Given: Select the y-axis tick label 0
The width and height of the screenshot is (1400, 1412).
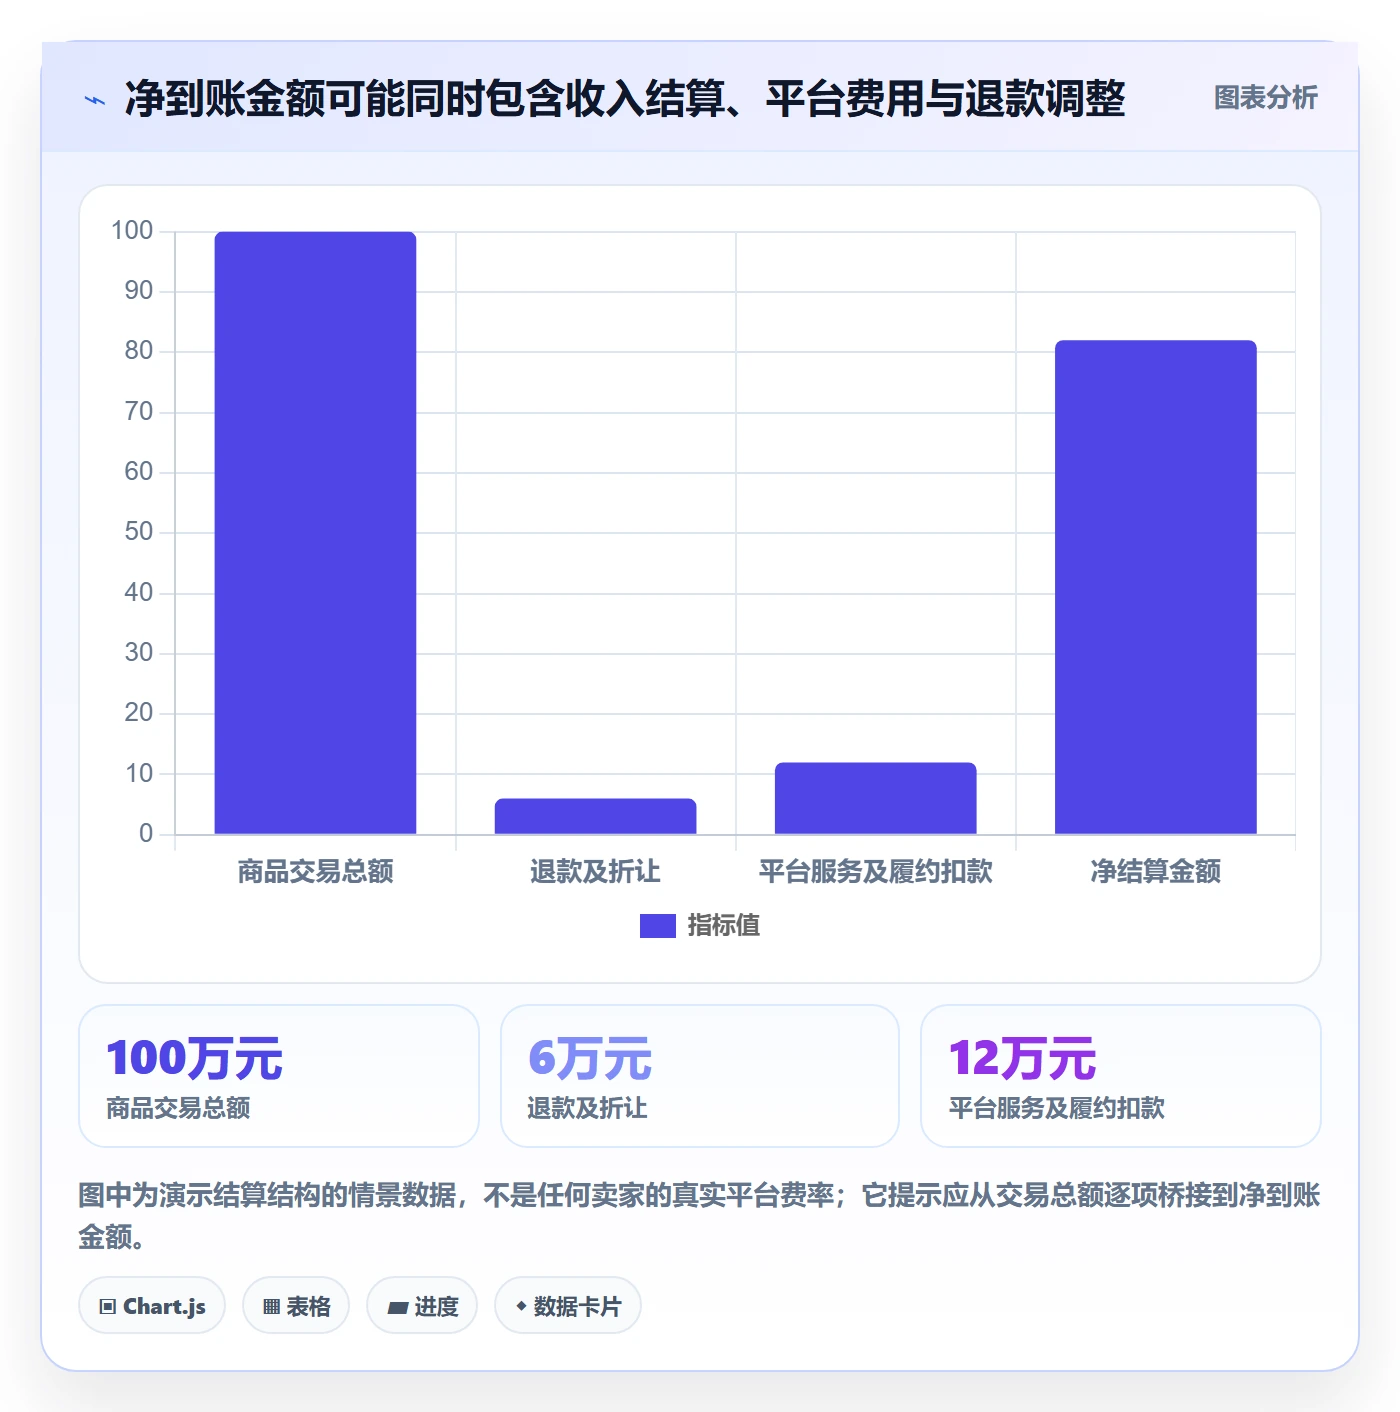Looking at the screenshot, I should pyautogui.click(x=146, y=833).
